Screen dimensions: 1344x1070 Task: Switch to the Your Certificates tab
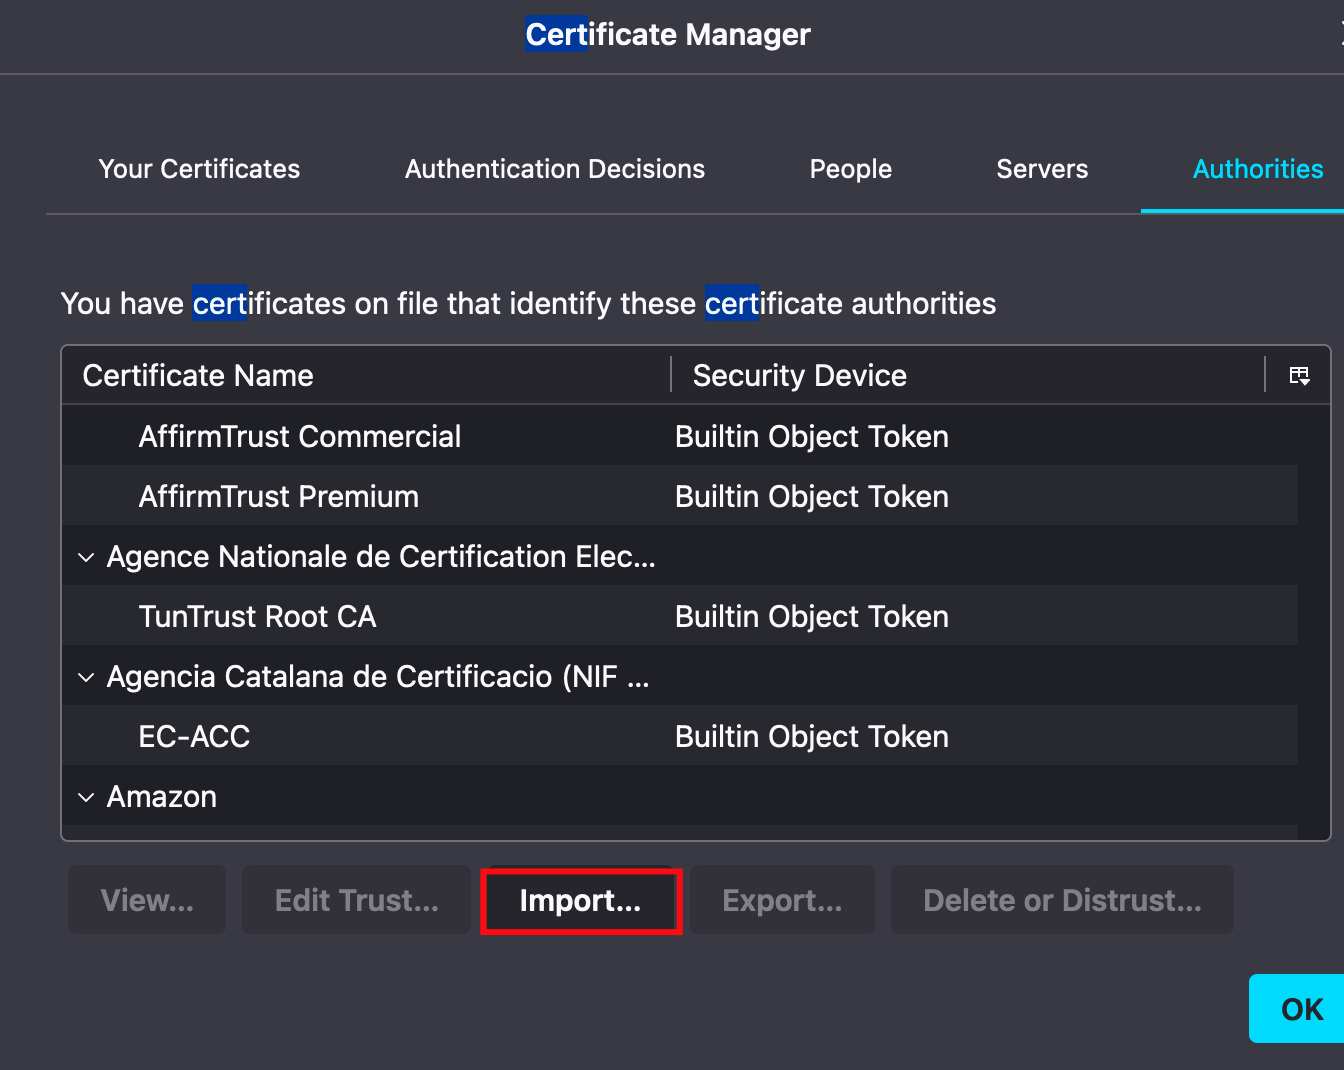[x=199, y=169]
